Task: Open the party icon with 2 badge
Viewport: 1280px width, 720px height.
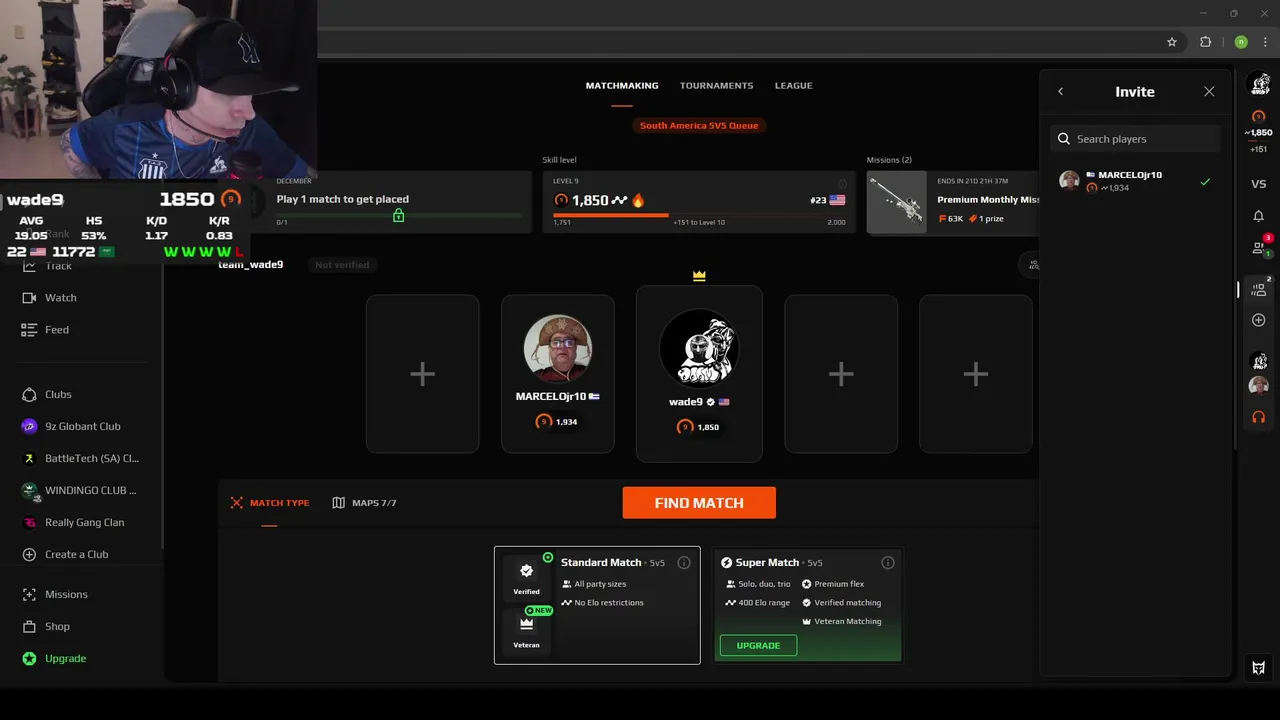Action: pyautogui.click(x=1259, y=288)
